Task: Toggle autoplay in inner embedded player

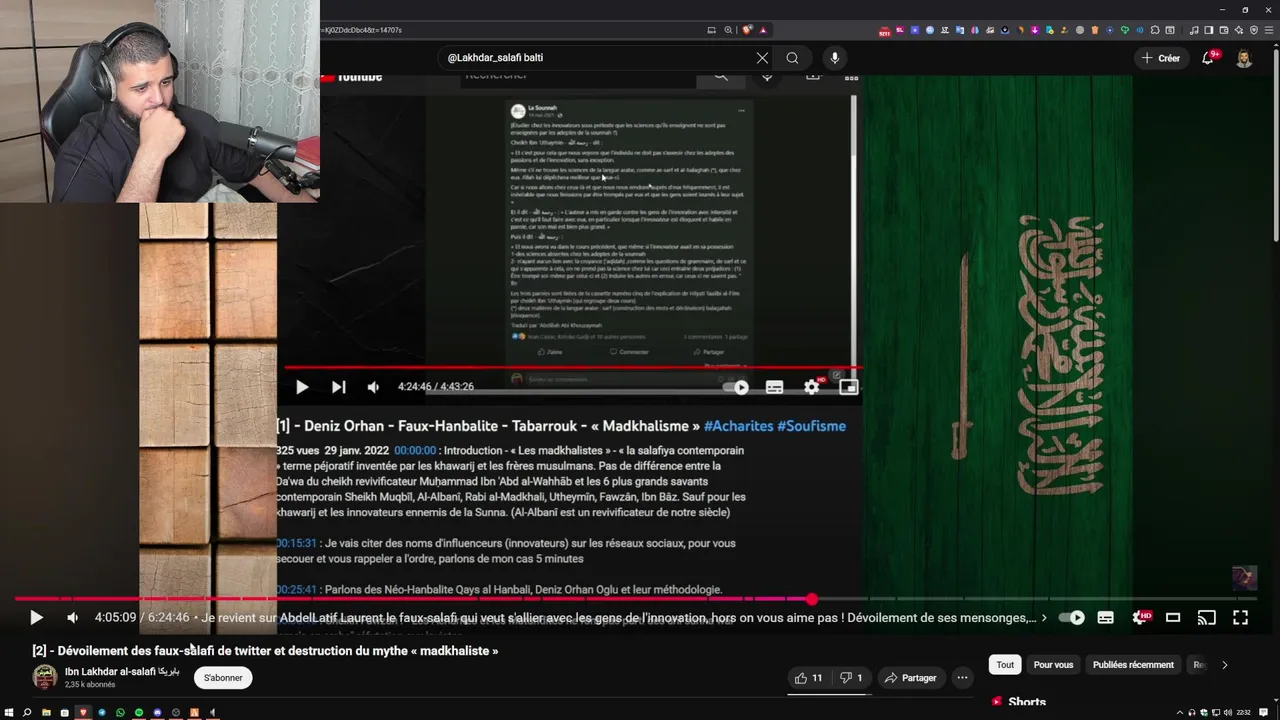Action: (737, 387)
